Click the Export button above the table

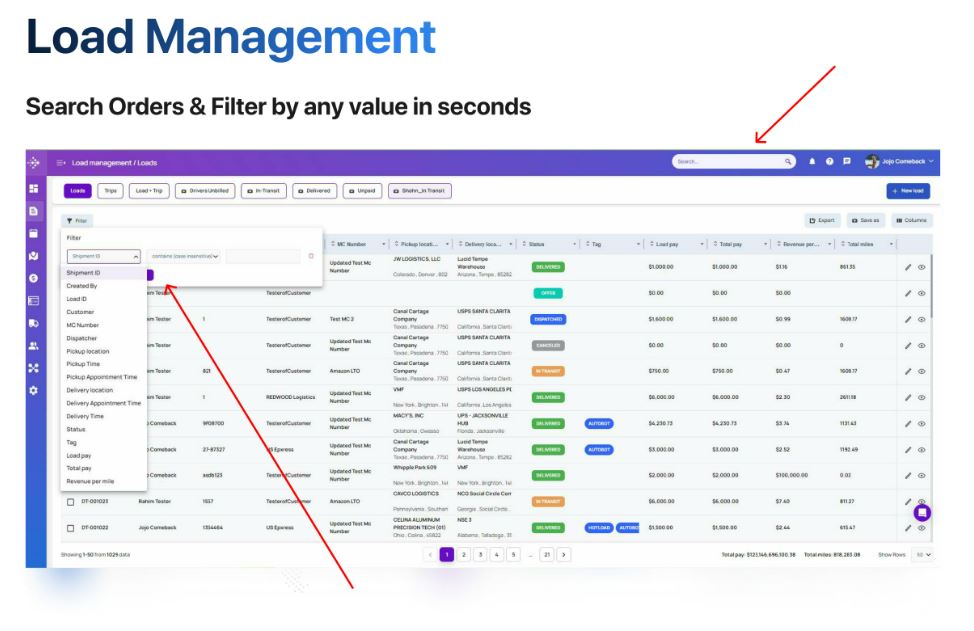coord(822,218)
